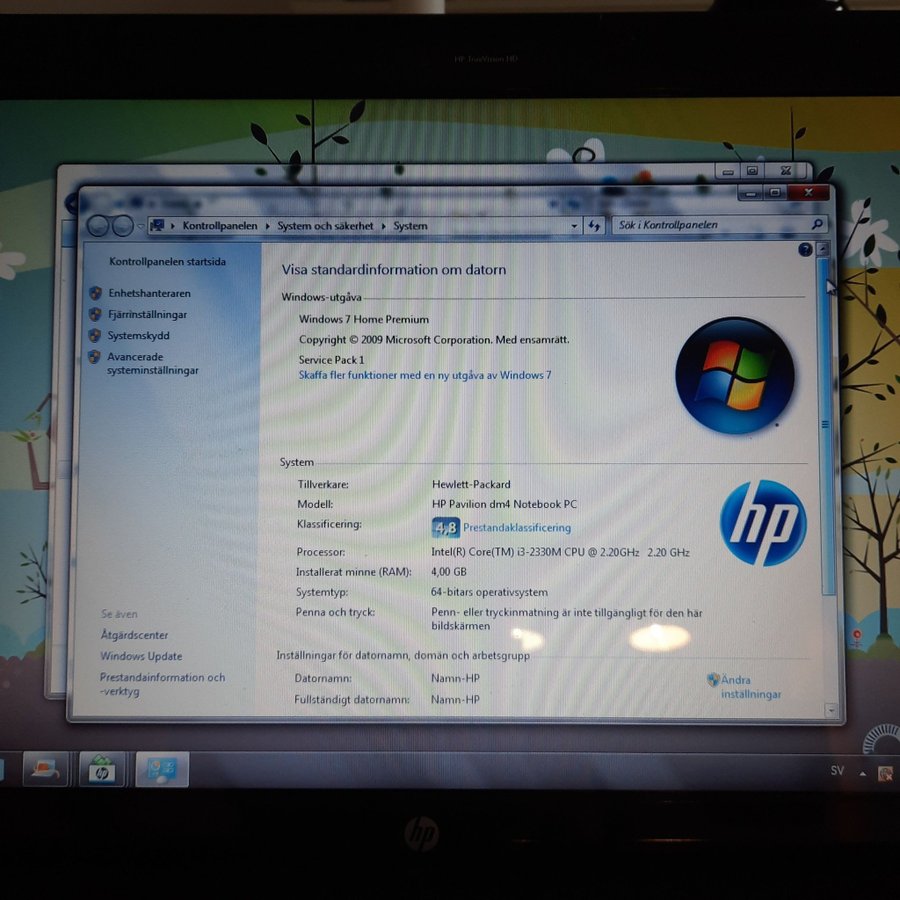The height and width of the screenshot is (900, 900).
Task: Click the HP logo in the System section
Action: pos(763,523)
